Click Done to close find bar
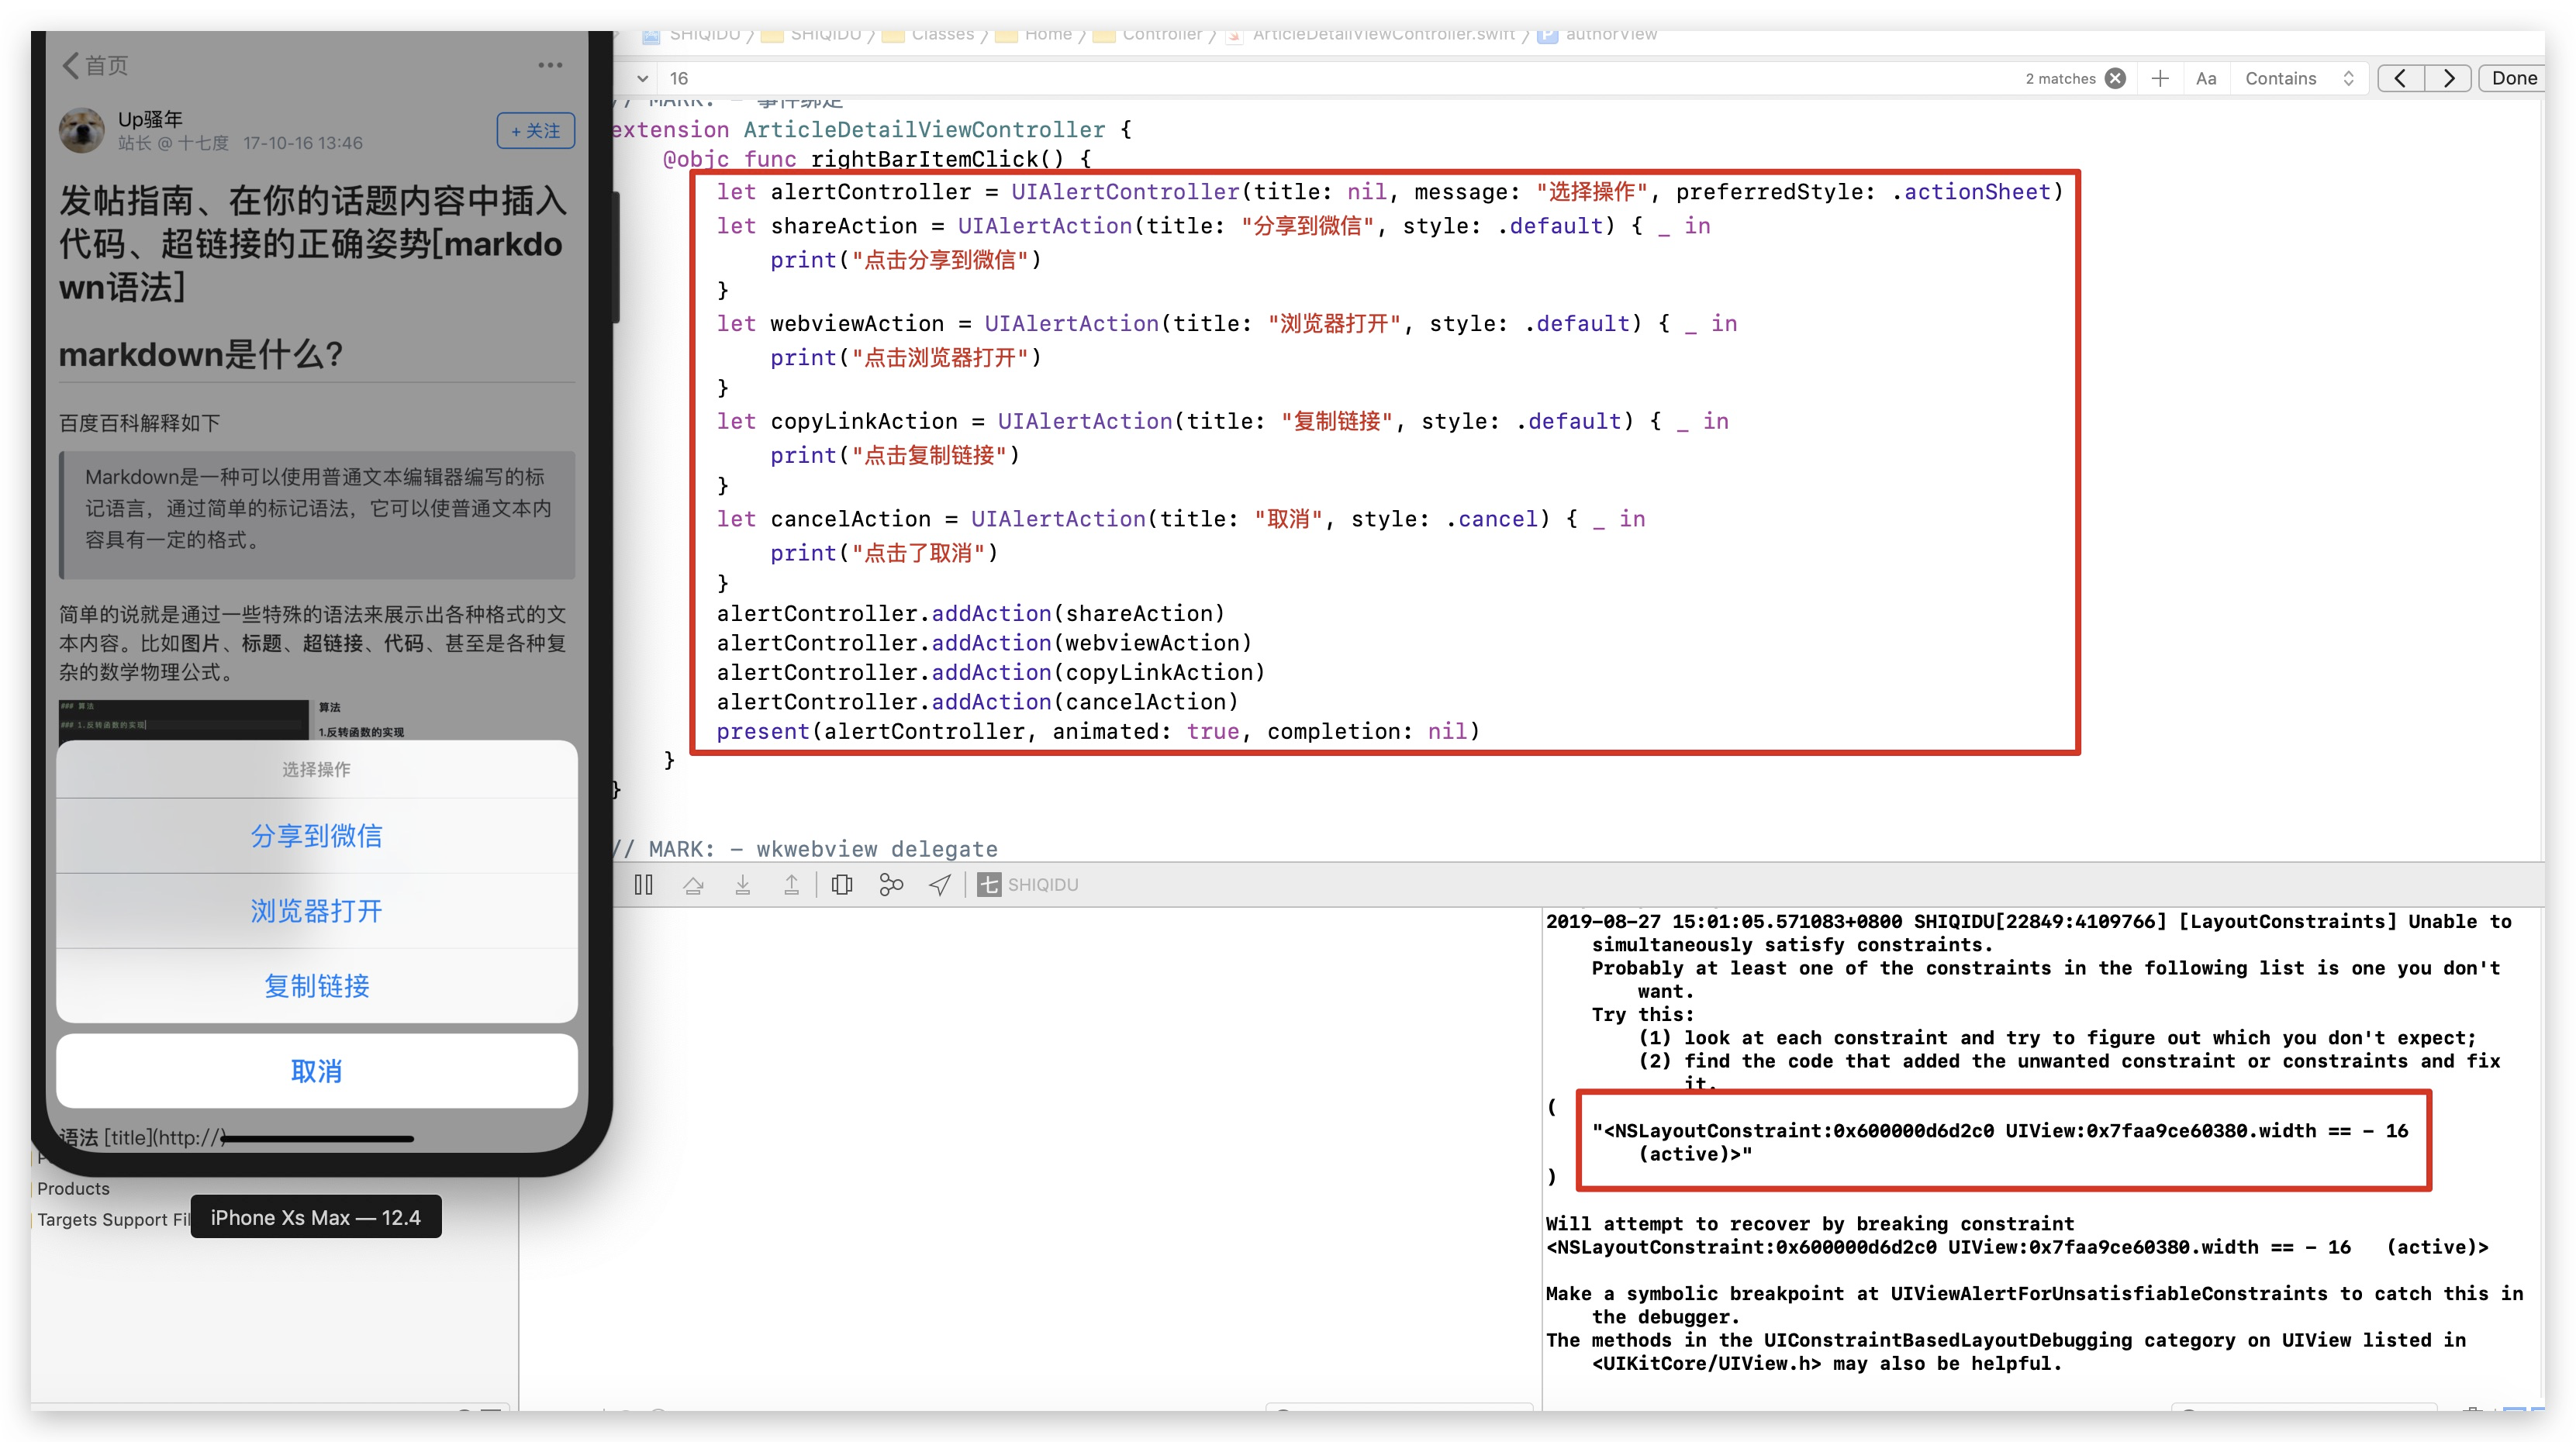 pyautogui.click(x=2513, y=78)
